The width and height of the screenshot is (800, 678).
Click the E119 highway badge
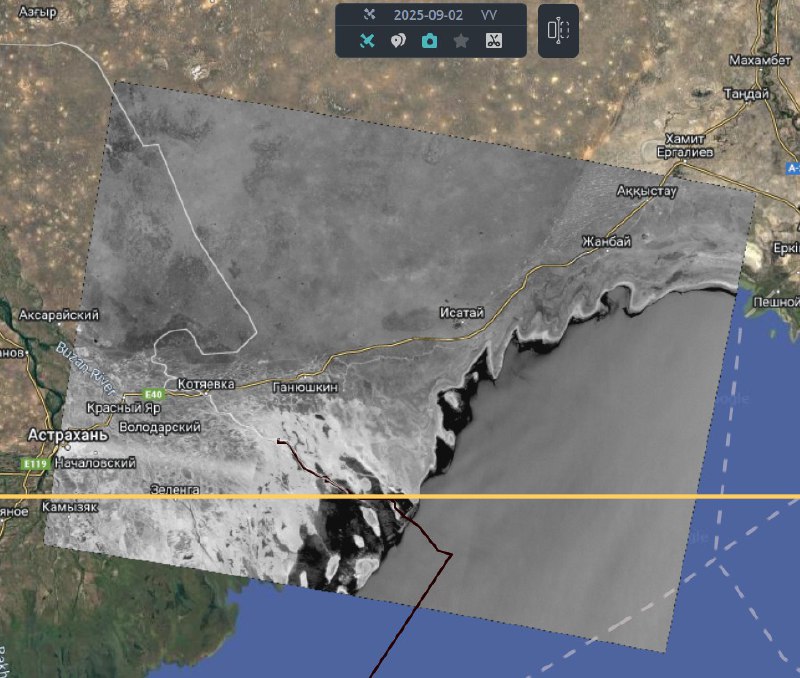pos(34,464)
